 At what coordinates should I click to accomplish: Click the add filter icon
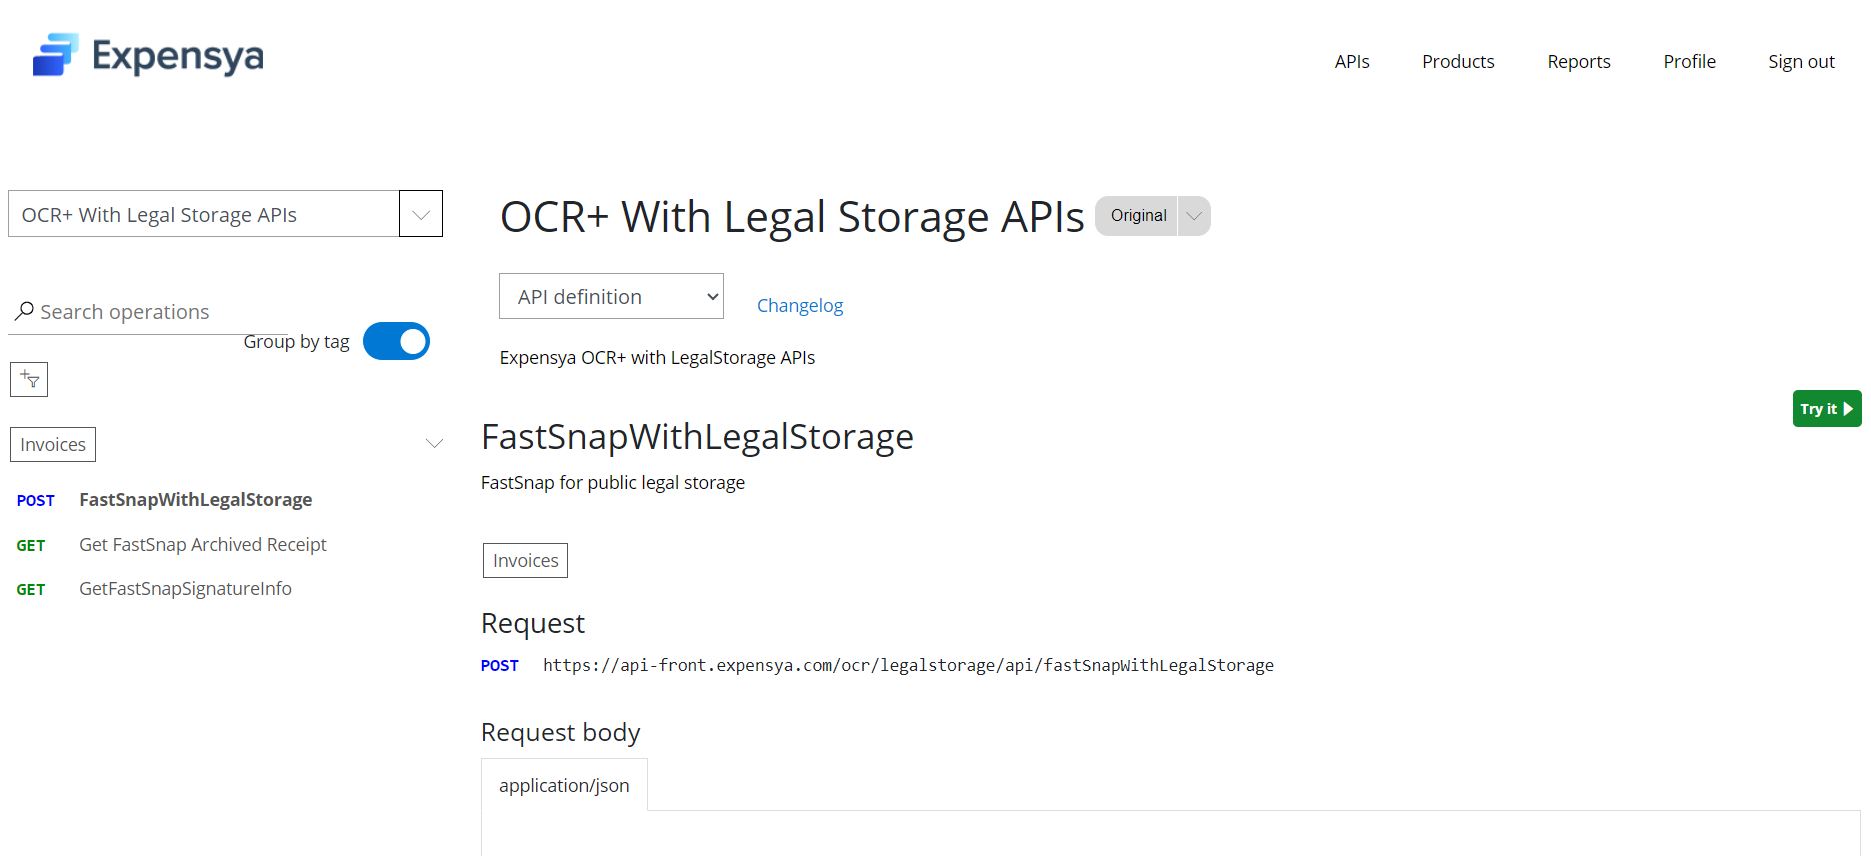29,380
